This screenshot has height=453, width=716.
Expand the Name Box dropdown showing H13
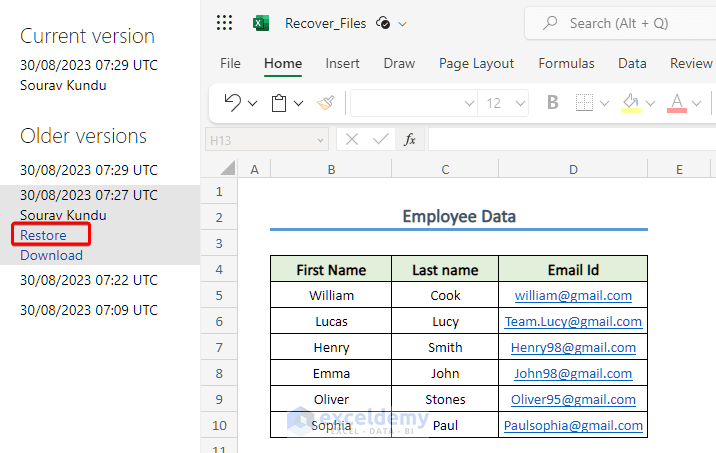(x=320, y=140)
